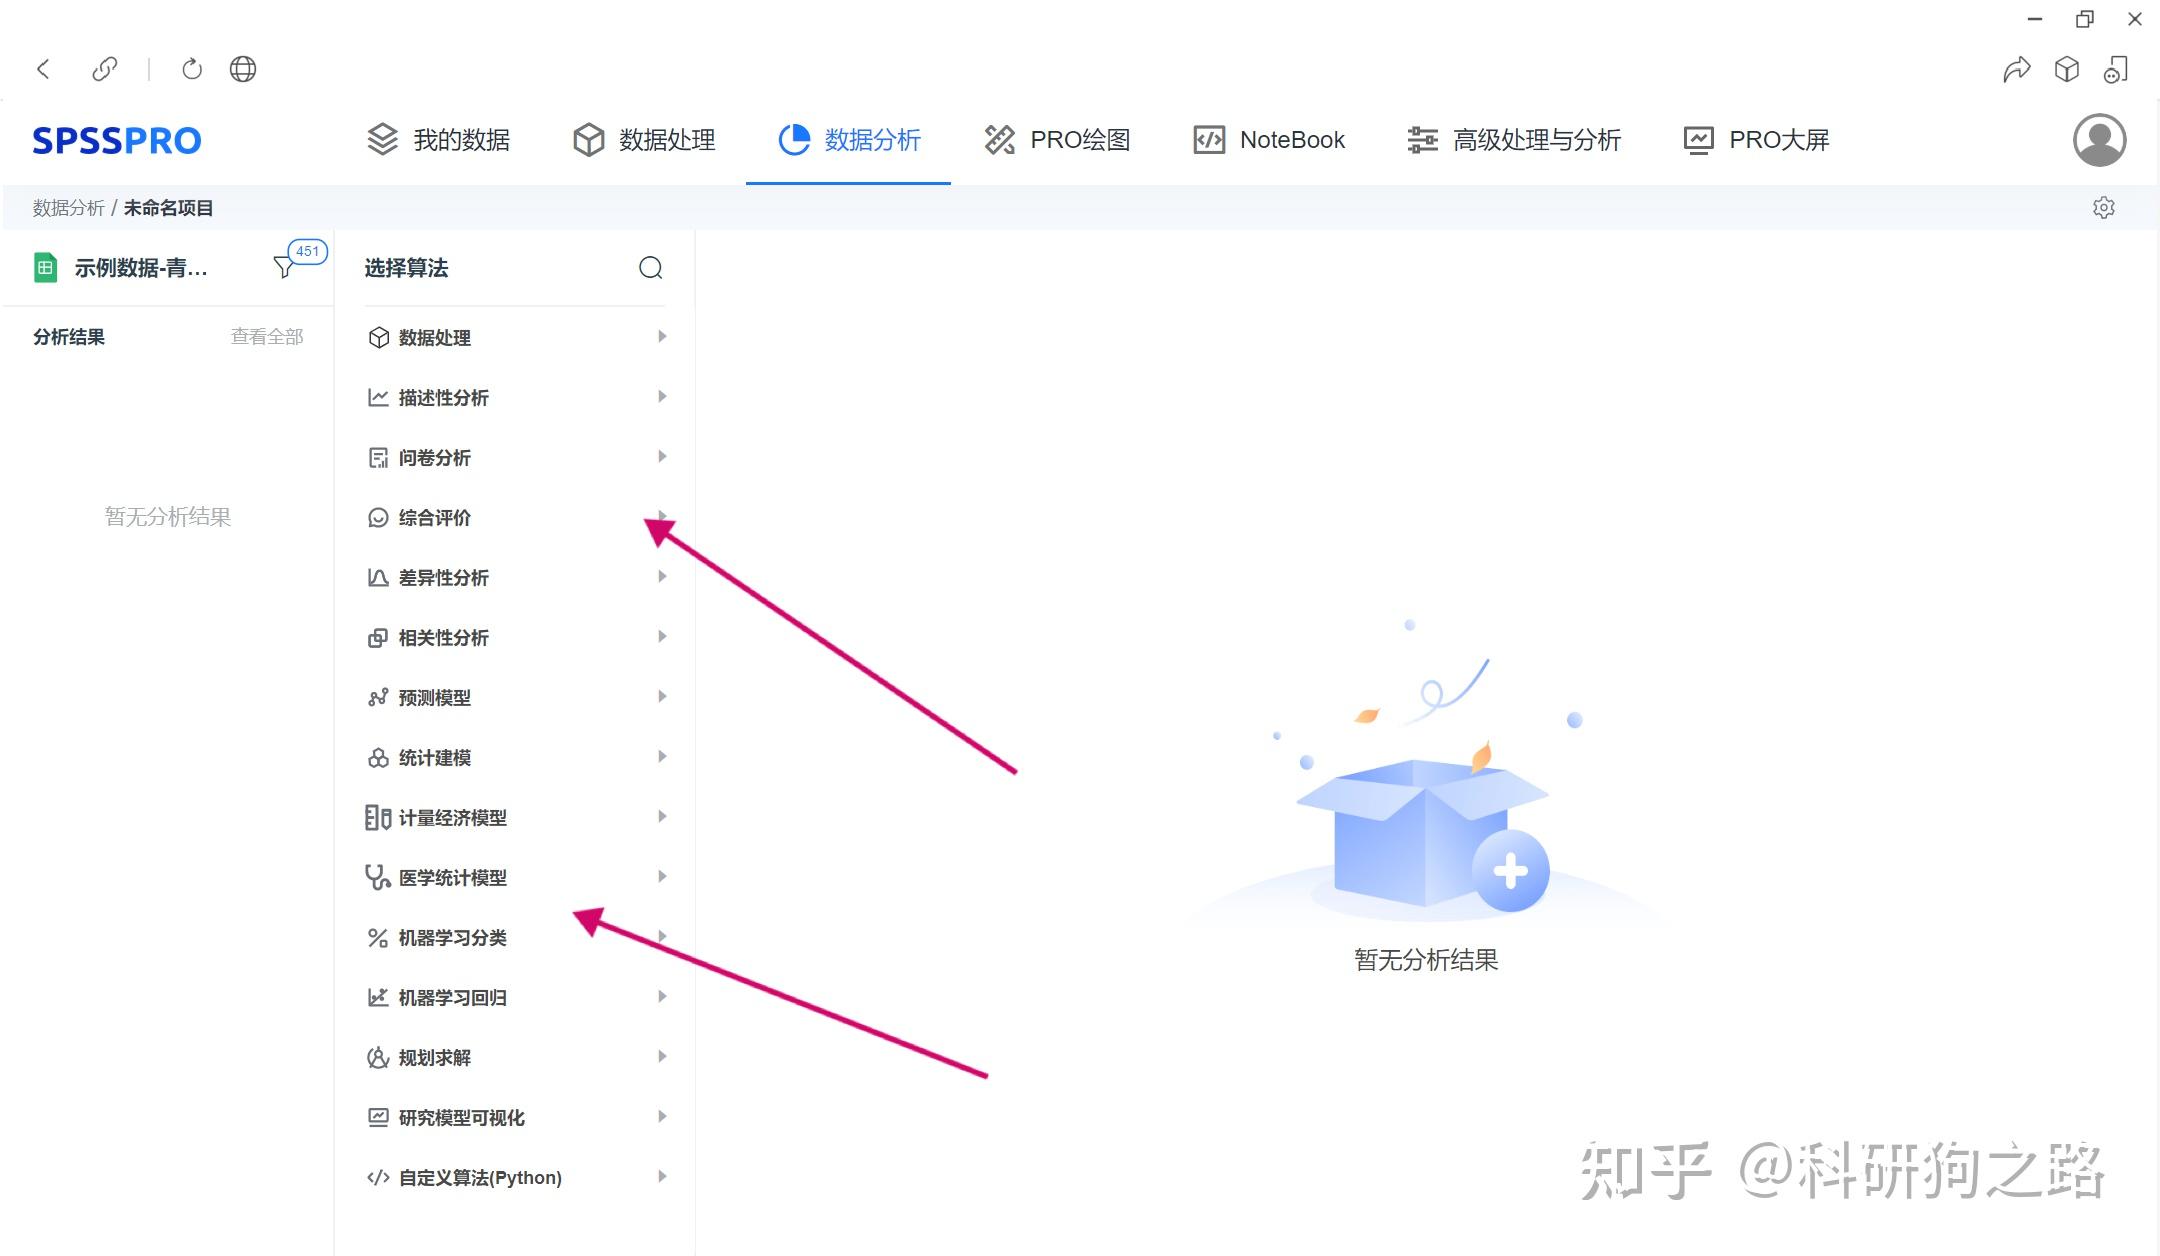Click the PRO绘图 drawing icon
Image resolution: width=2160 pixels, height=1256 pixels.
point(999,140)
